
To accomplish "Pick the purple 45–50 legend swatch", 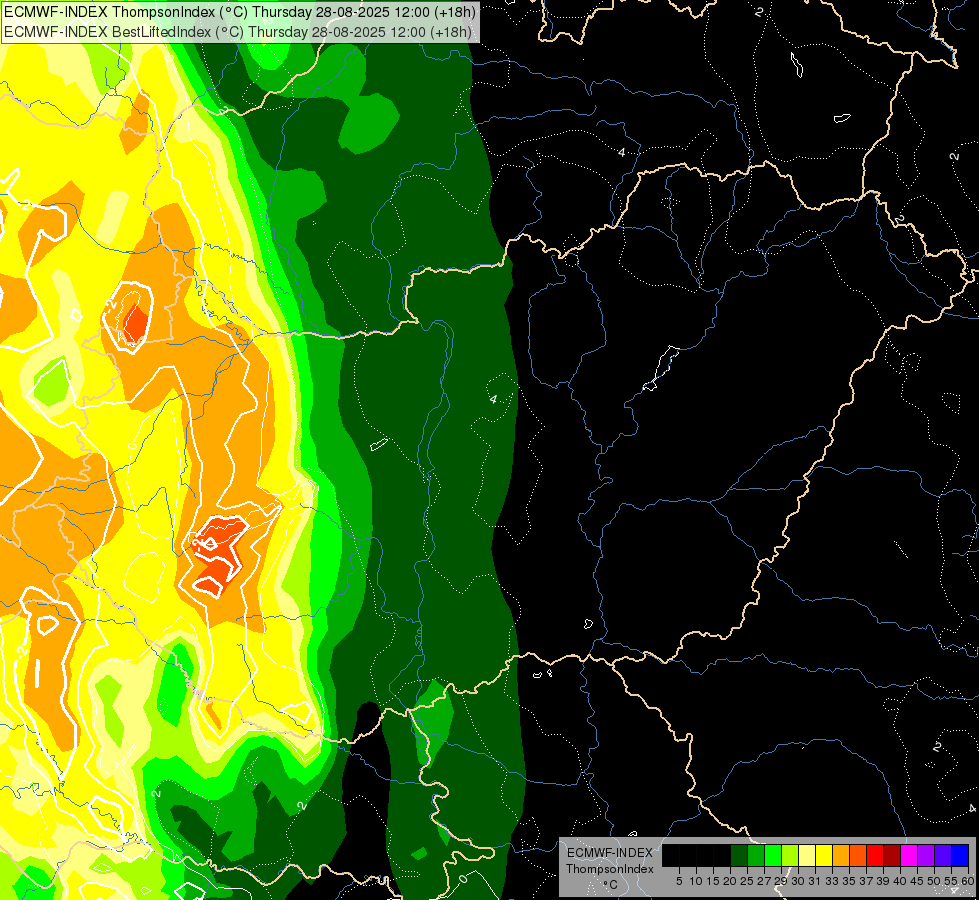I will (x=926, y=855).
